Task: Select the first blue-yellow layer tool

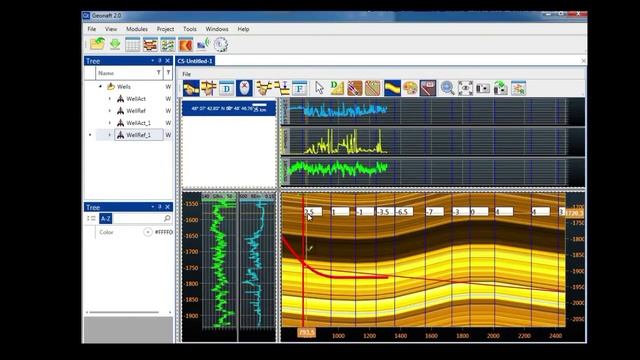Action: (191, 88)
